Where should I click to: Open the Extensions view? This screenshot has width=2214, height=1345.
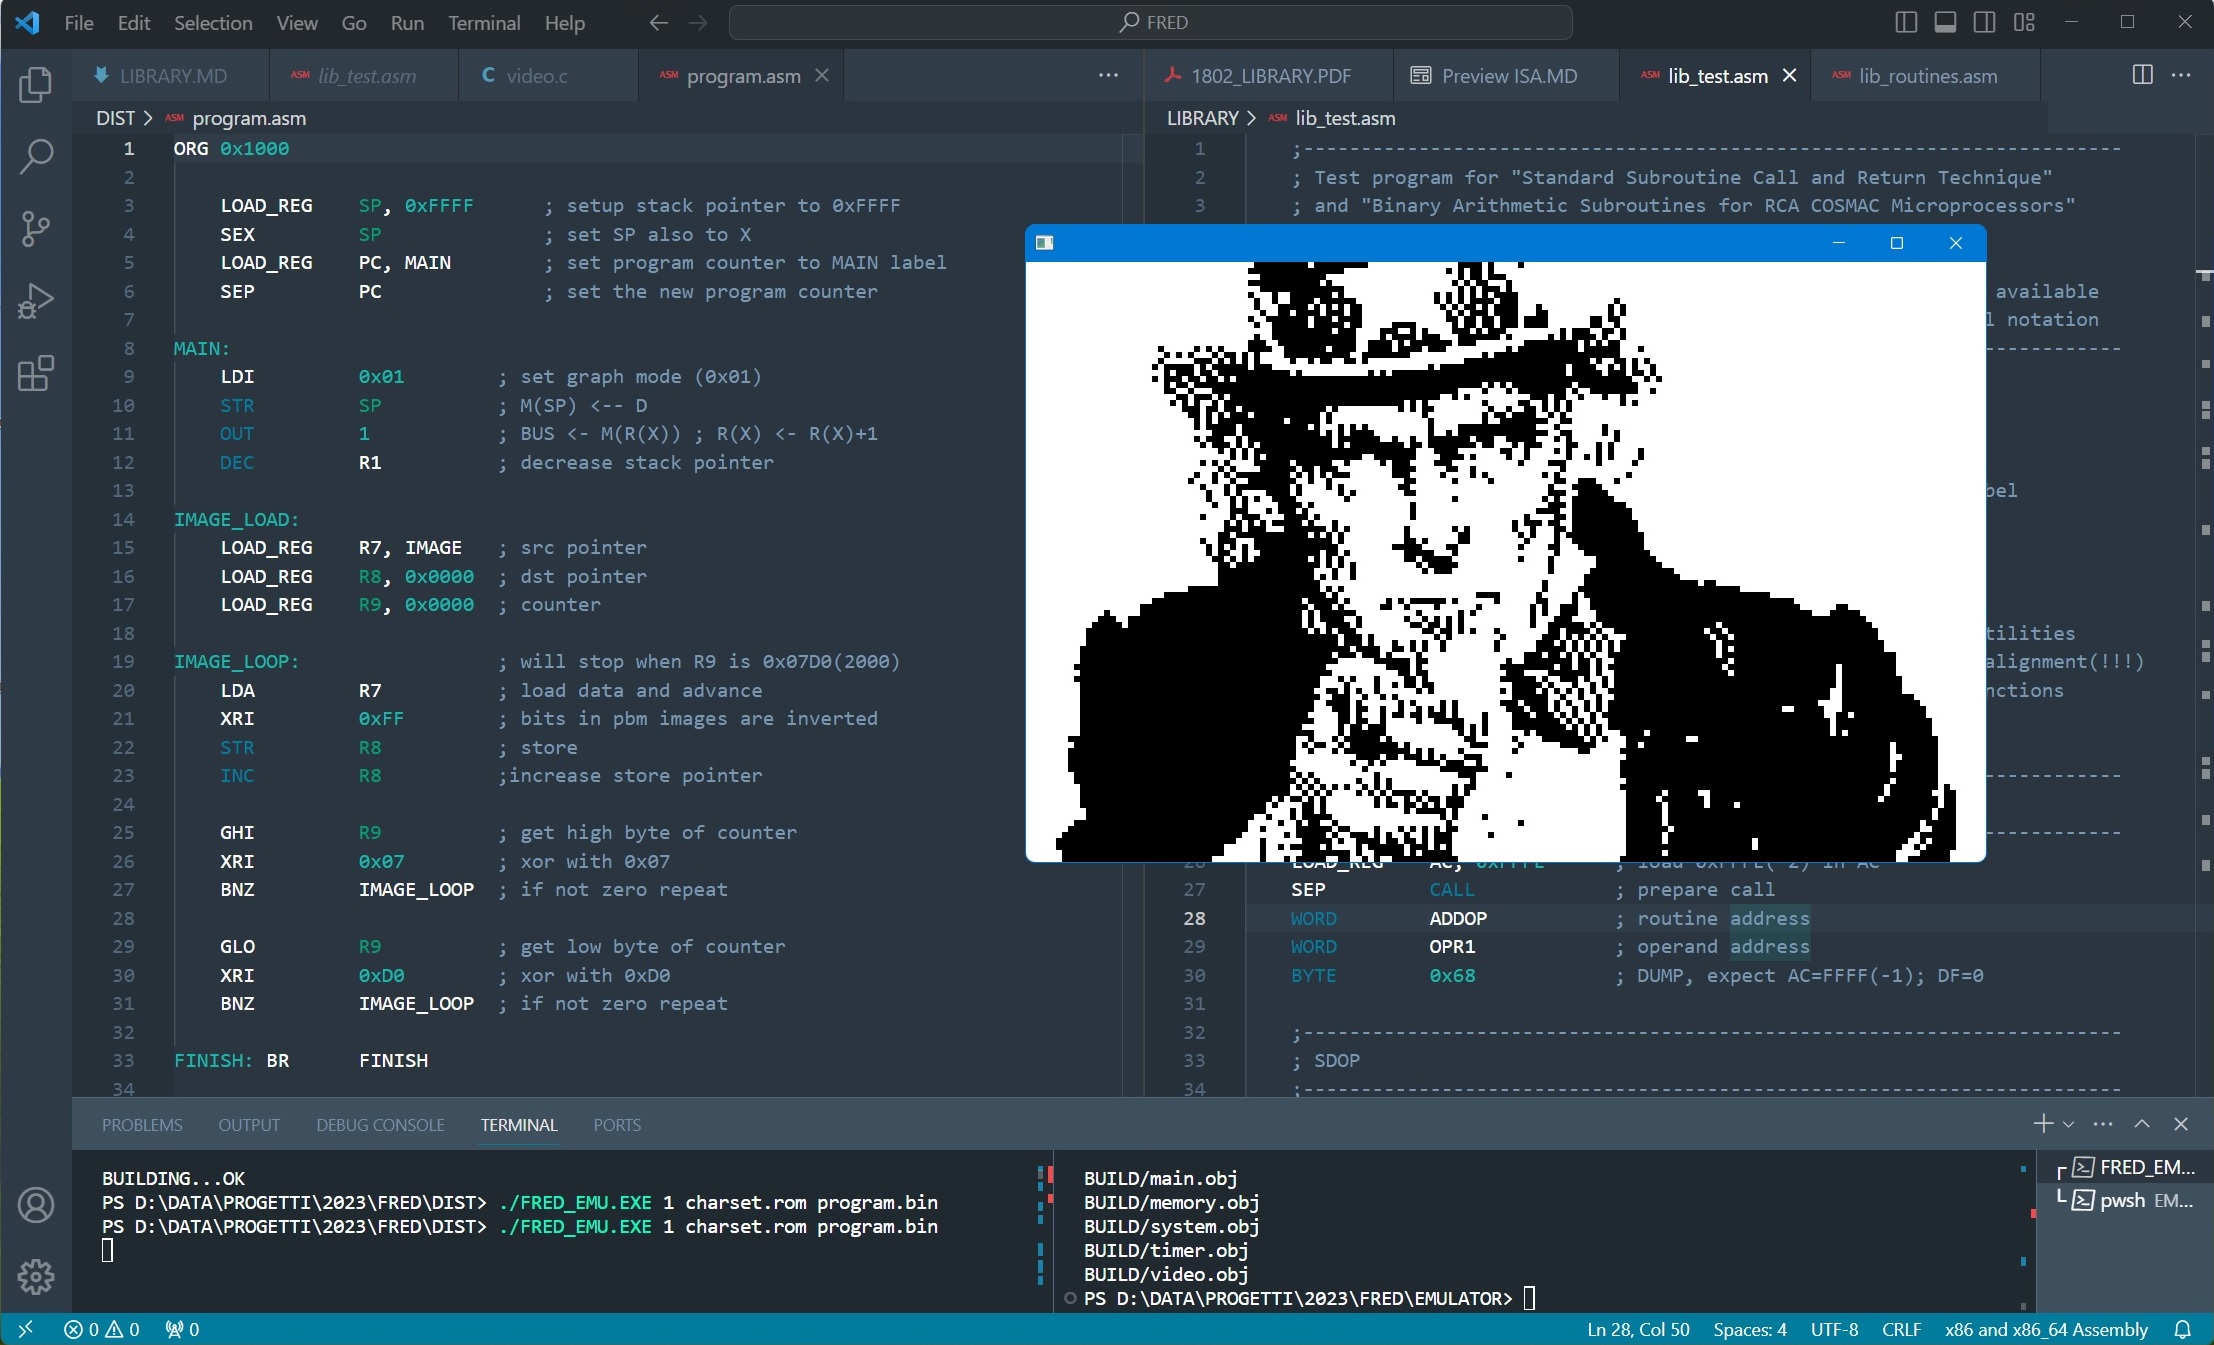pyautogui.click(x=36, y=374)
